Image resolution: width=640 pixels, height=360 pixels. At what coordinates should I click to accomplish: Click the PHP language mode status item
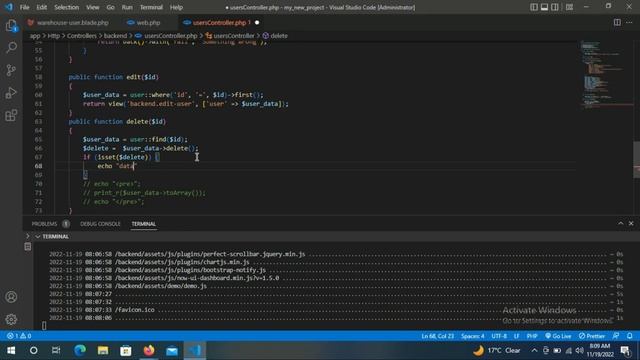tap(532, 336)
